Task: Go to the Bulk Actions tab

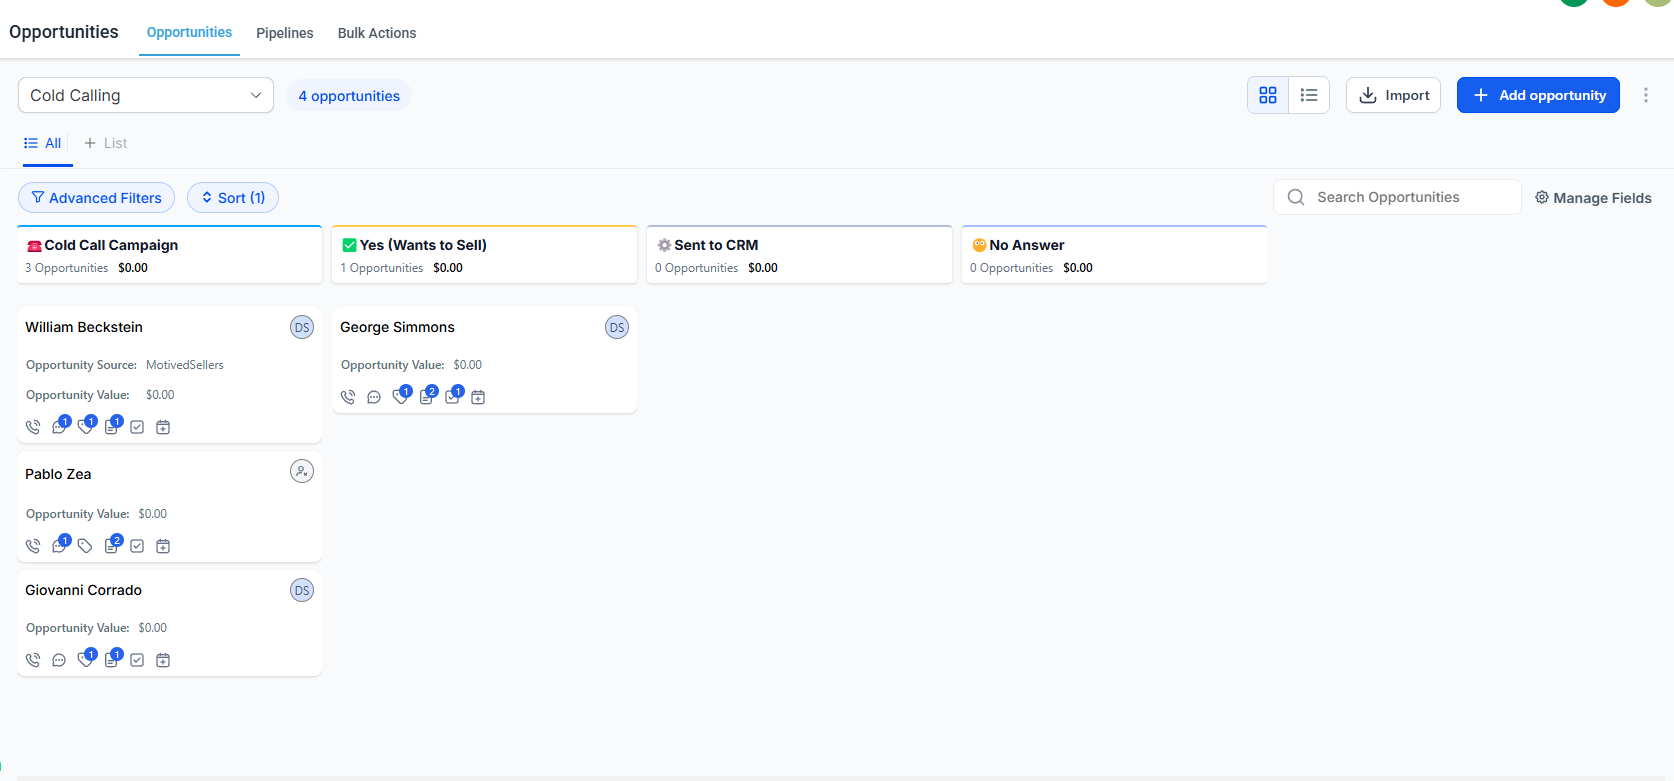Action: 377,33
